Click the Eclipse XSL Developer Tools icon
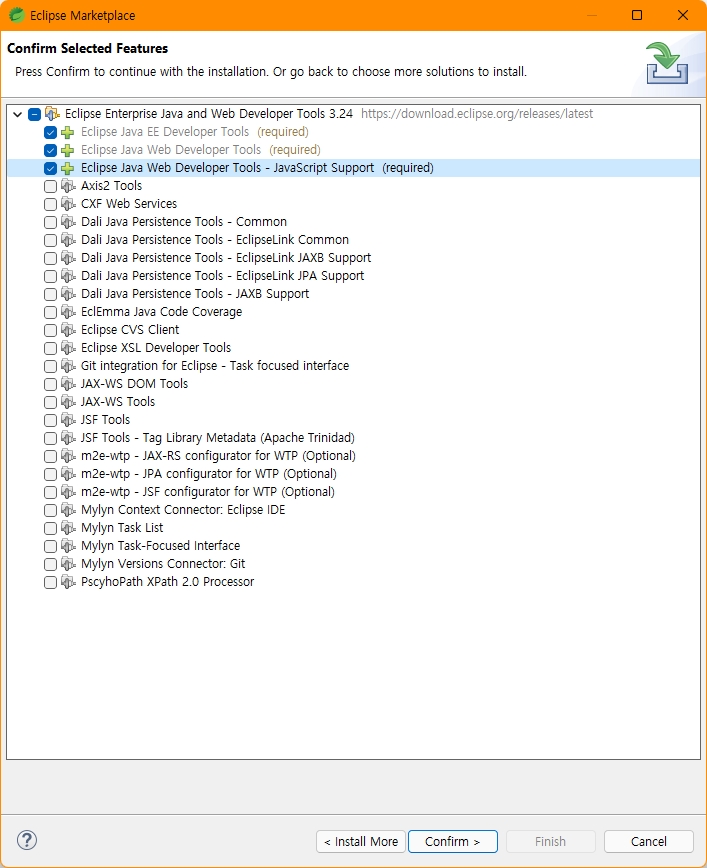Image resolution: width=707 pixels, height=868 pixels. (68, 348)
